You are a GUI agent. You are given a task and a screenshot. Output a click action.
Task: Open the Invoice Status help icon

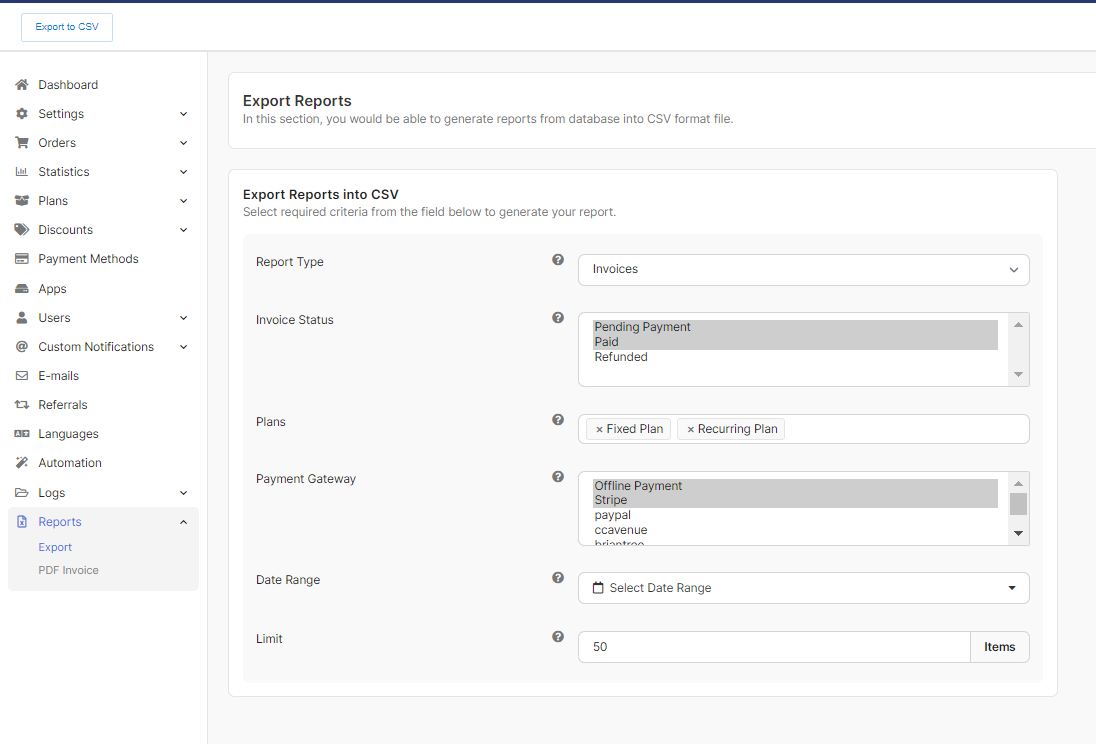pos(558,317)
